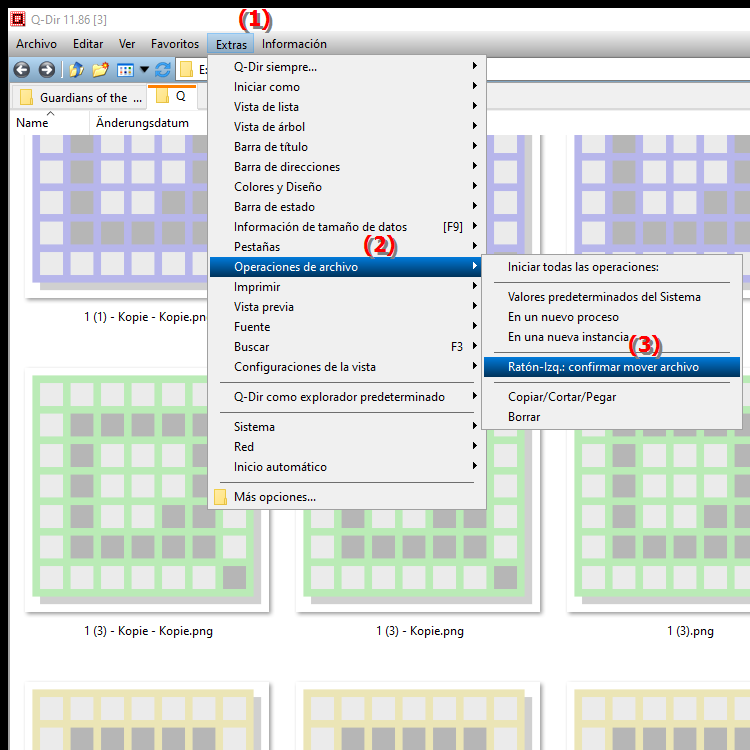
Task: Open view mode dropdown arrow in toolbar
Action: tap(144, 70)
